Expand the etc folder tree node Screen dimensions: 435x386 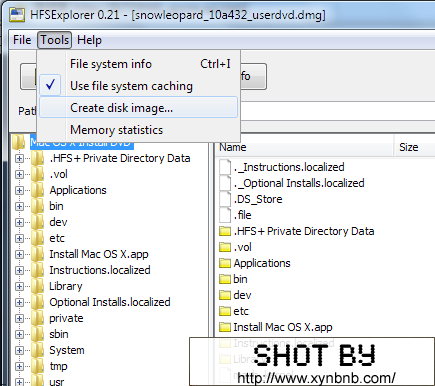coord(19,239)
